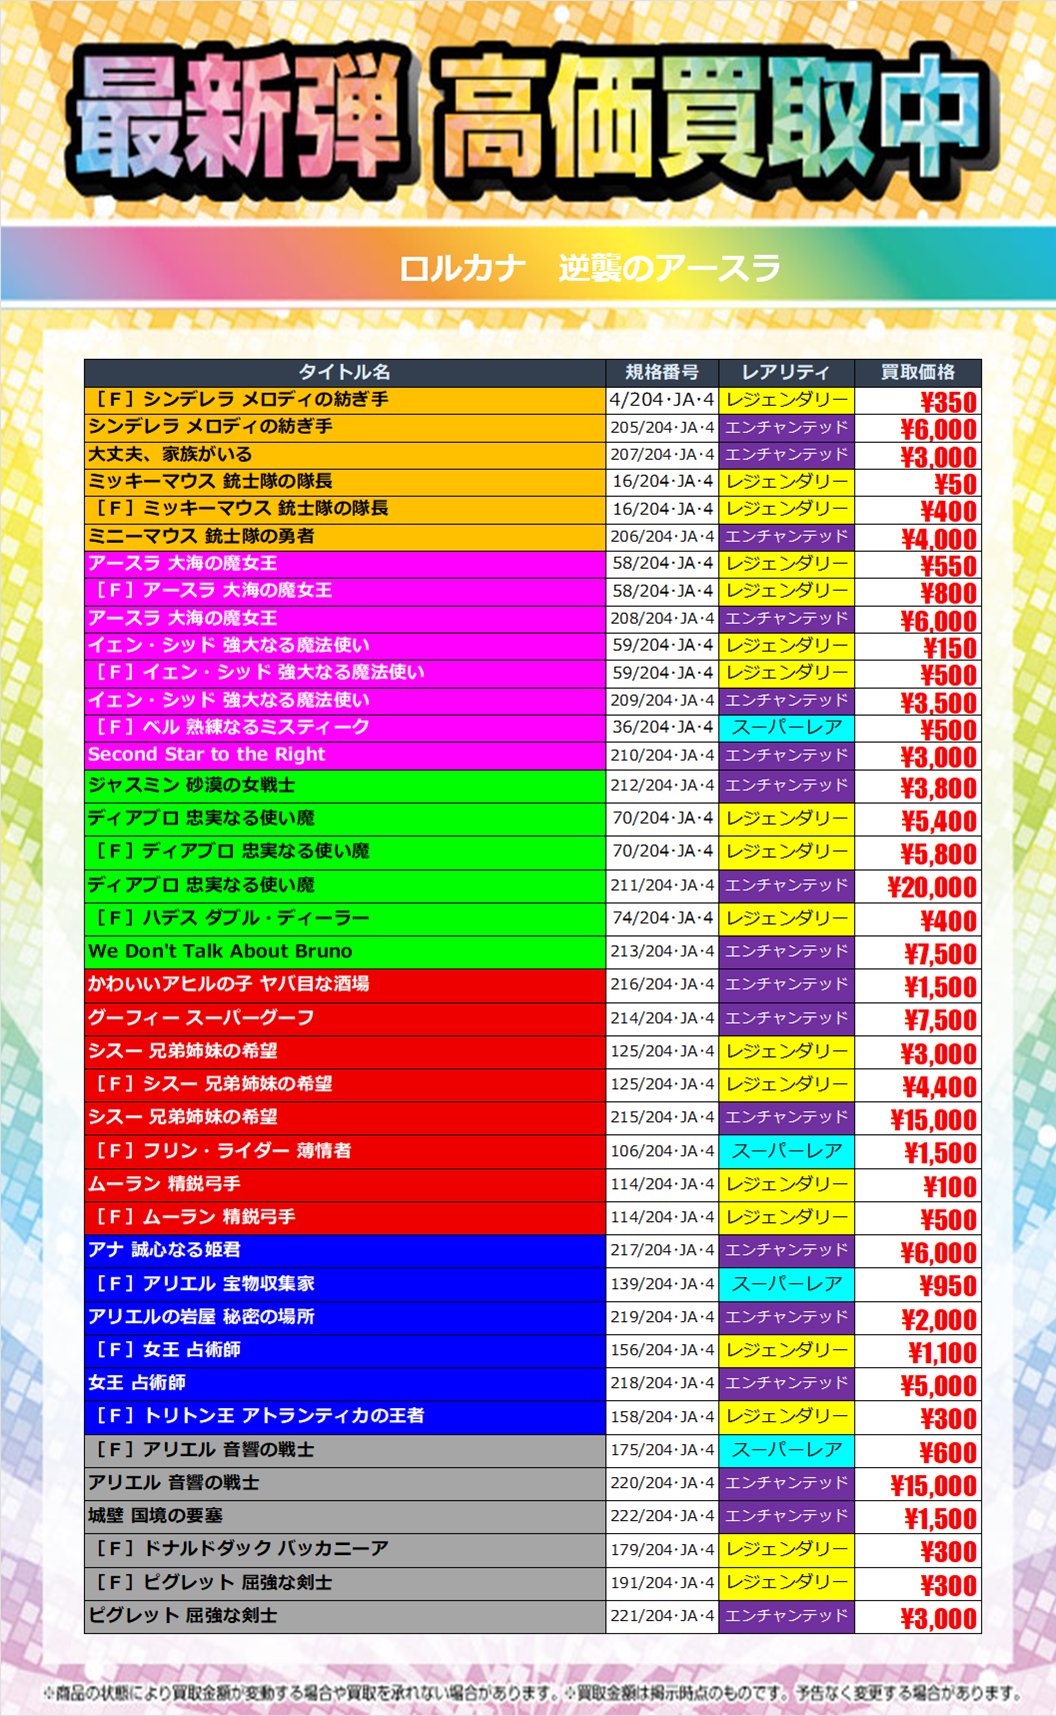Select the [F] 女王 占術師 title
This screenshot has width=1056, height=1716.
click(x=168, y=1350)
